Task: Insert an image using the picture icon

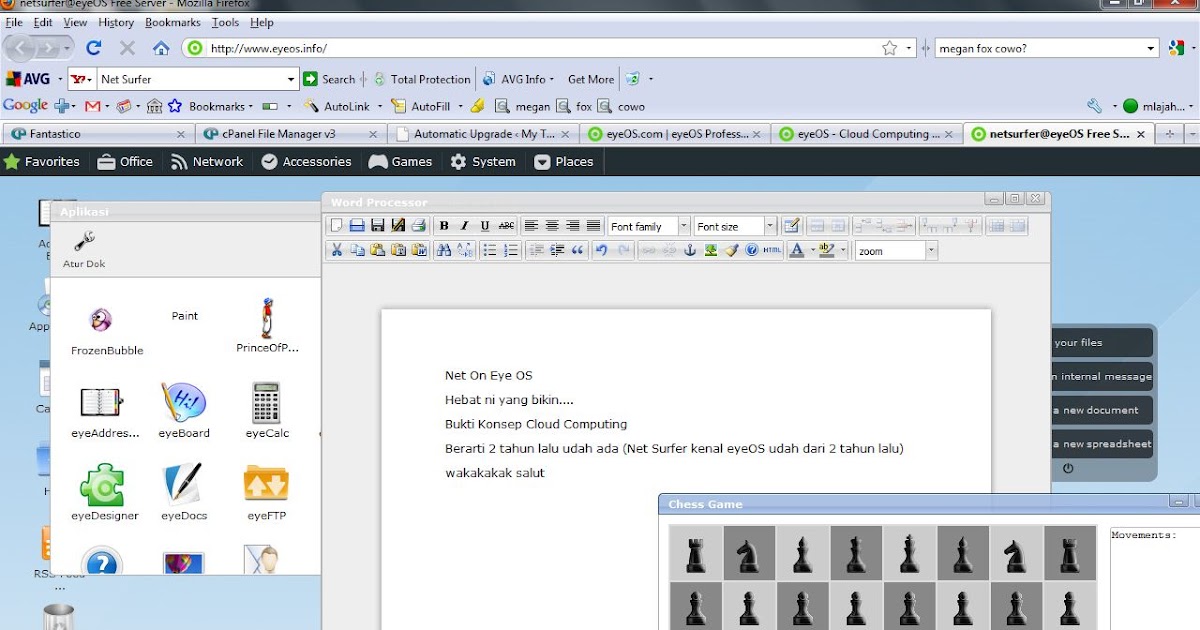Action: click(x=710, y=250)
